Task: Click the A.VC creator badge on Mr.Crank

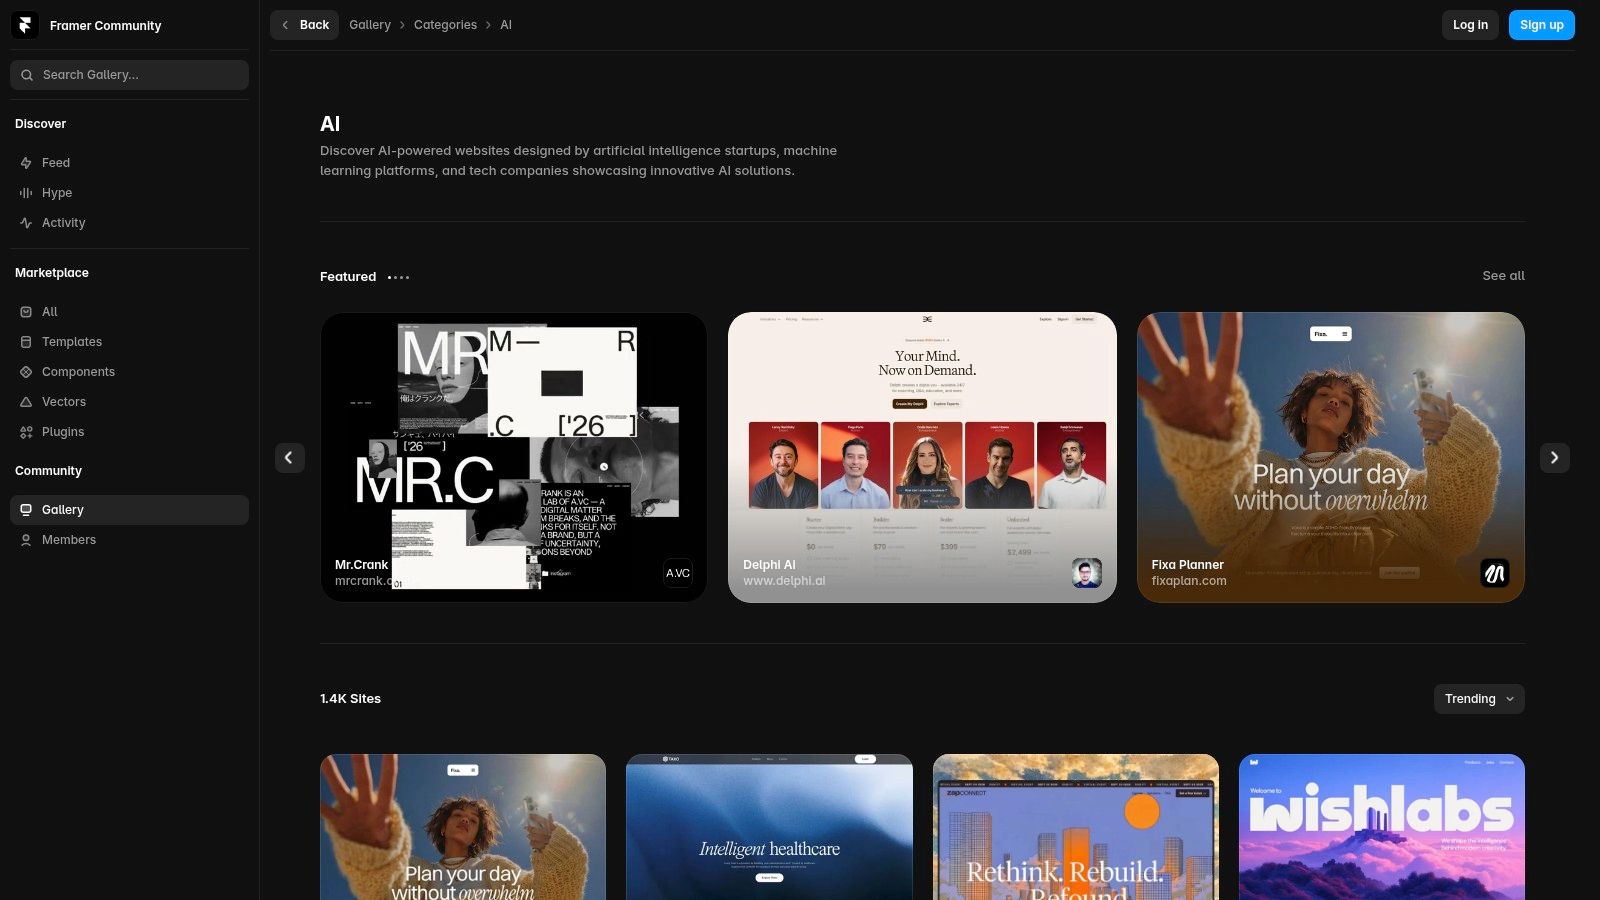Action: point(678,573)
